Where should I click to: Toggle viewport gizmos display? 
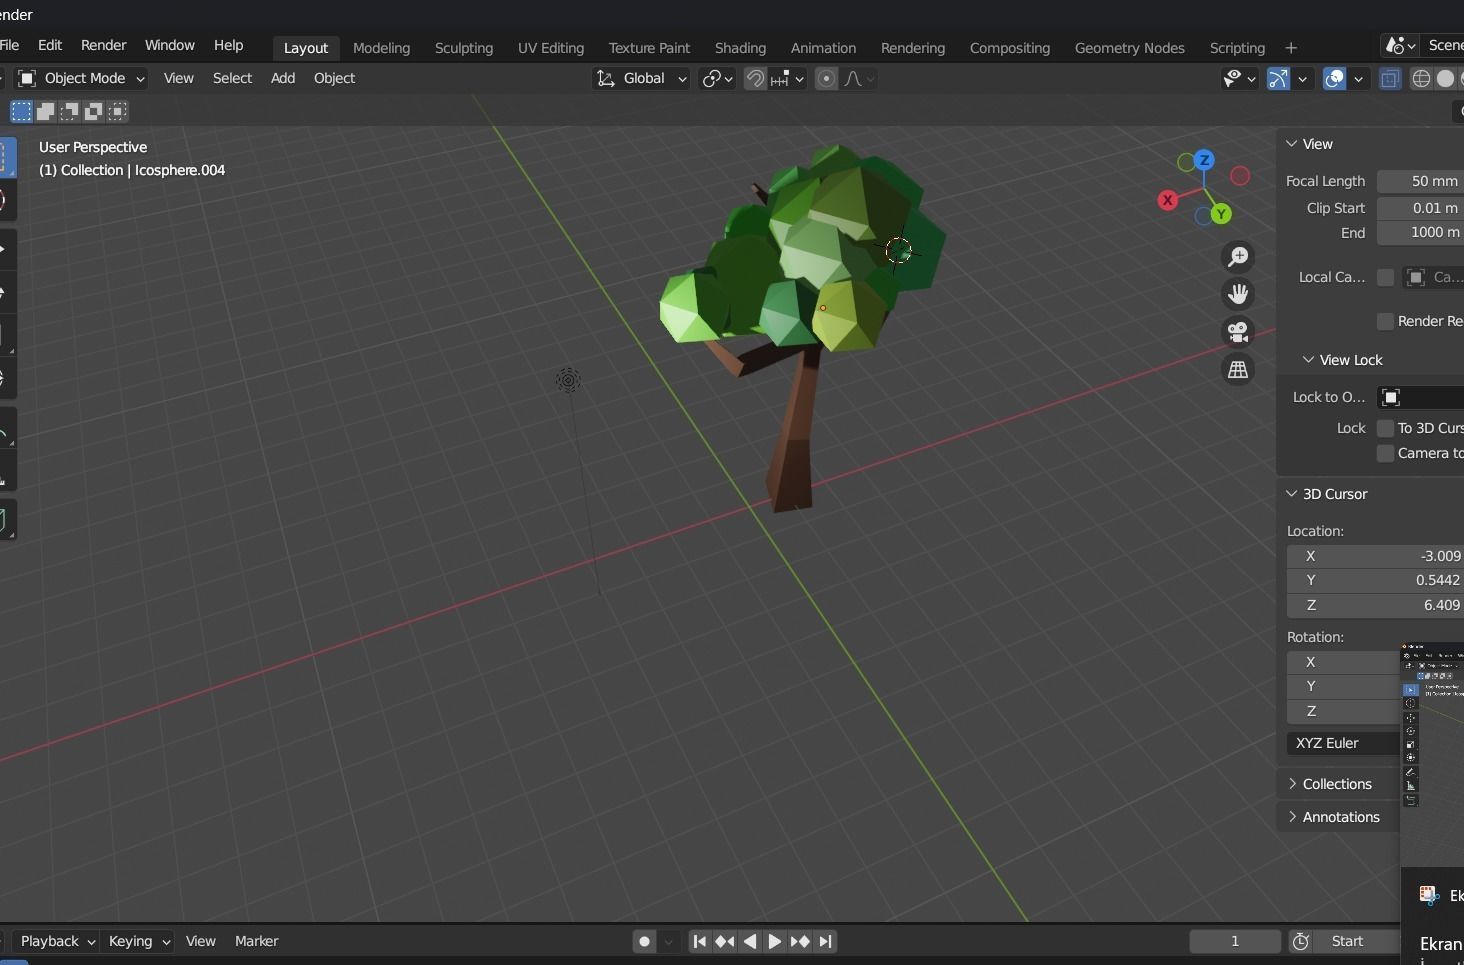coord(1278,78)
